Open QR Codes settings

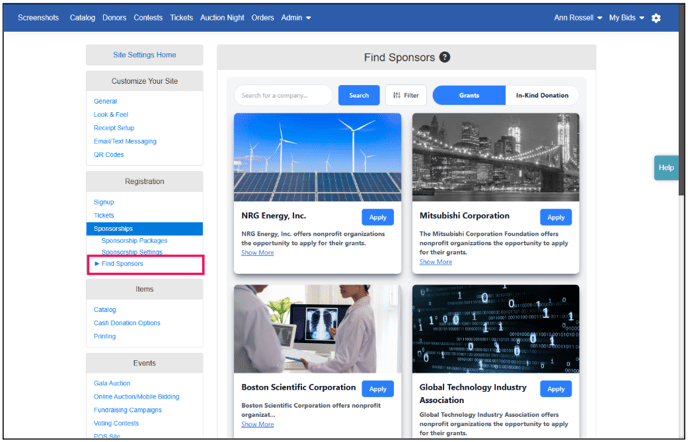click(x=108, y=155)
